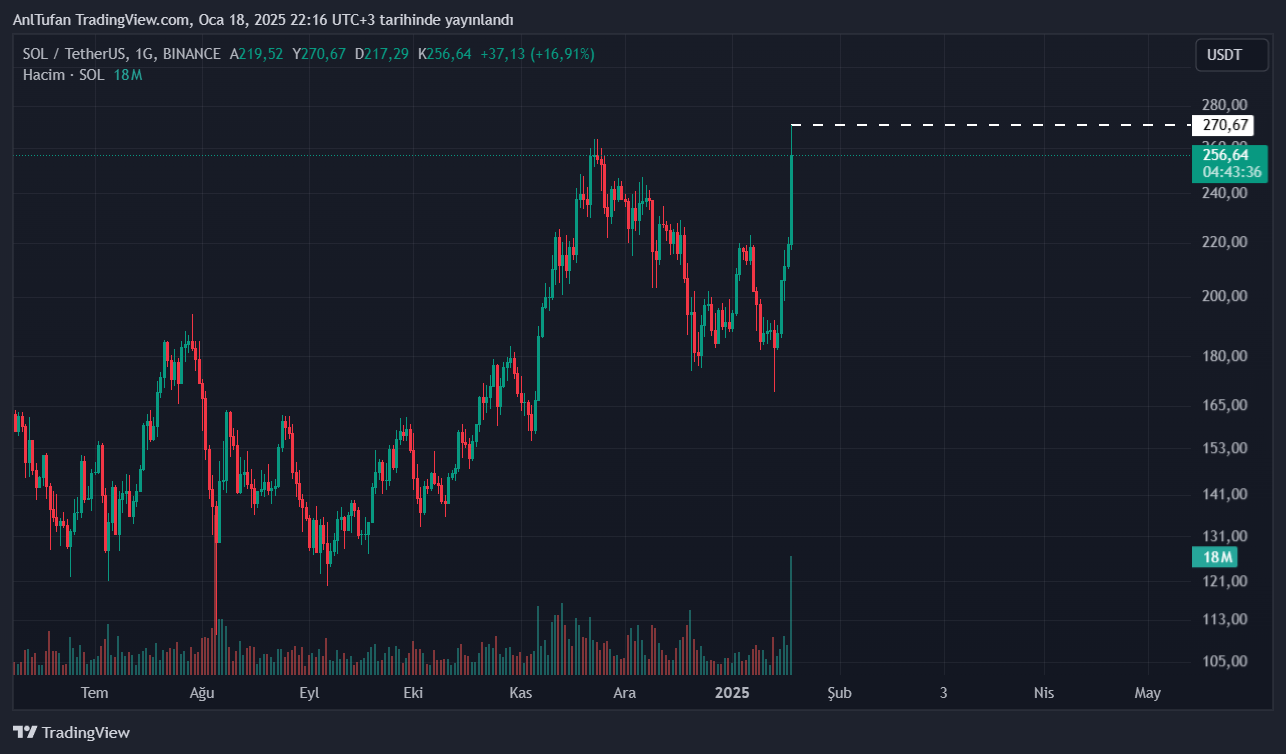Click the 105,00 level on price axis
The height and width of the screenshot is (754, 1286).
pyautogui.click(x=1224, y=661)
